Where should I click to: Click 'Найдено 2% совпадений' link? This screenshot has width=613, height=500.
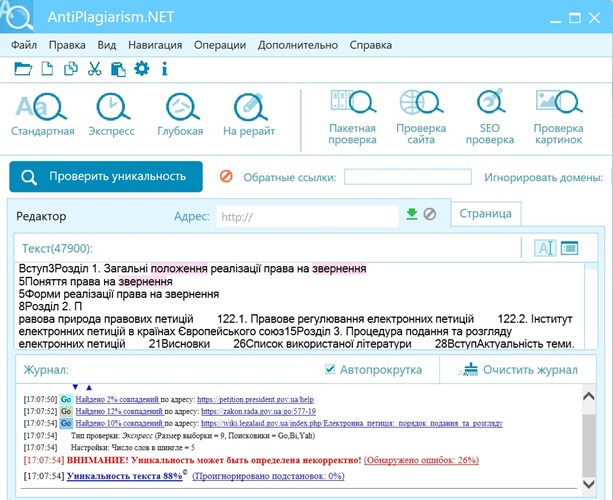(117, 400)
